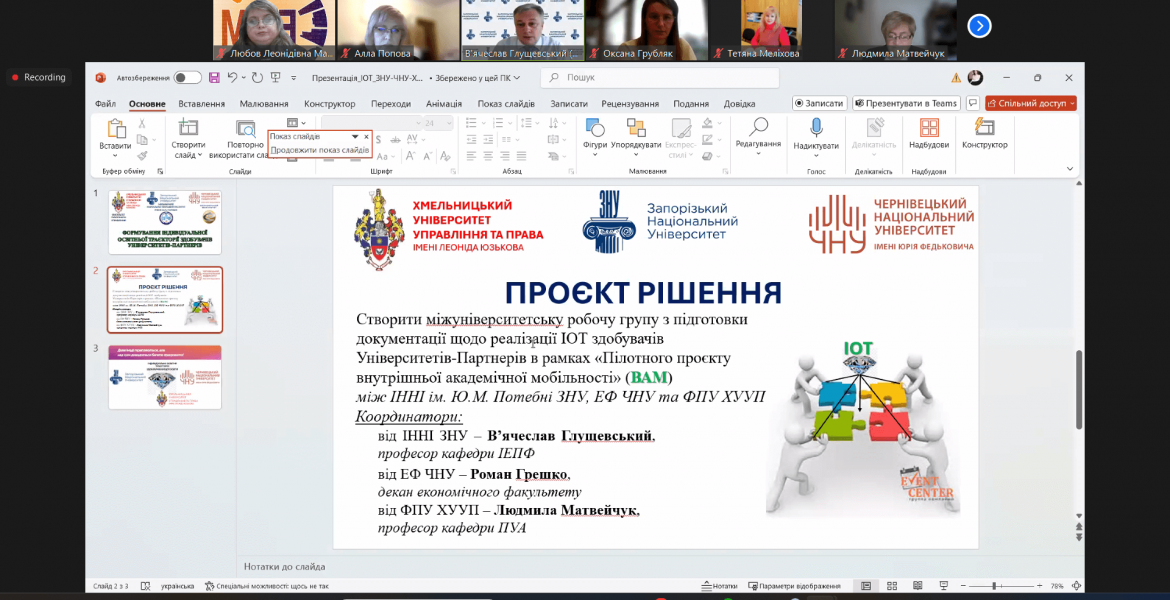Open the font size 24 dropdown
The width and height of the screenshot is (1170, 600).
tap(449, 123)
